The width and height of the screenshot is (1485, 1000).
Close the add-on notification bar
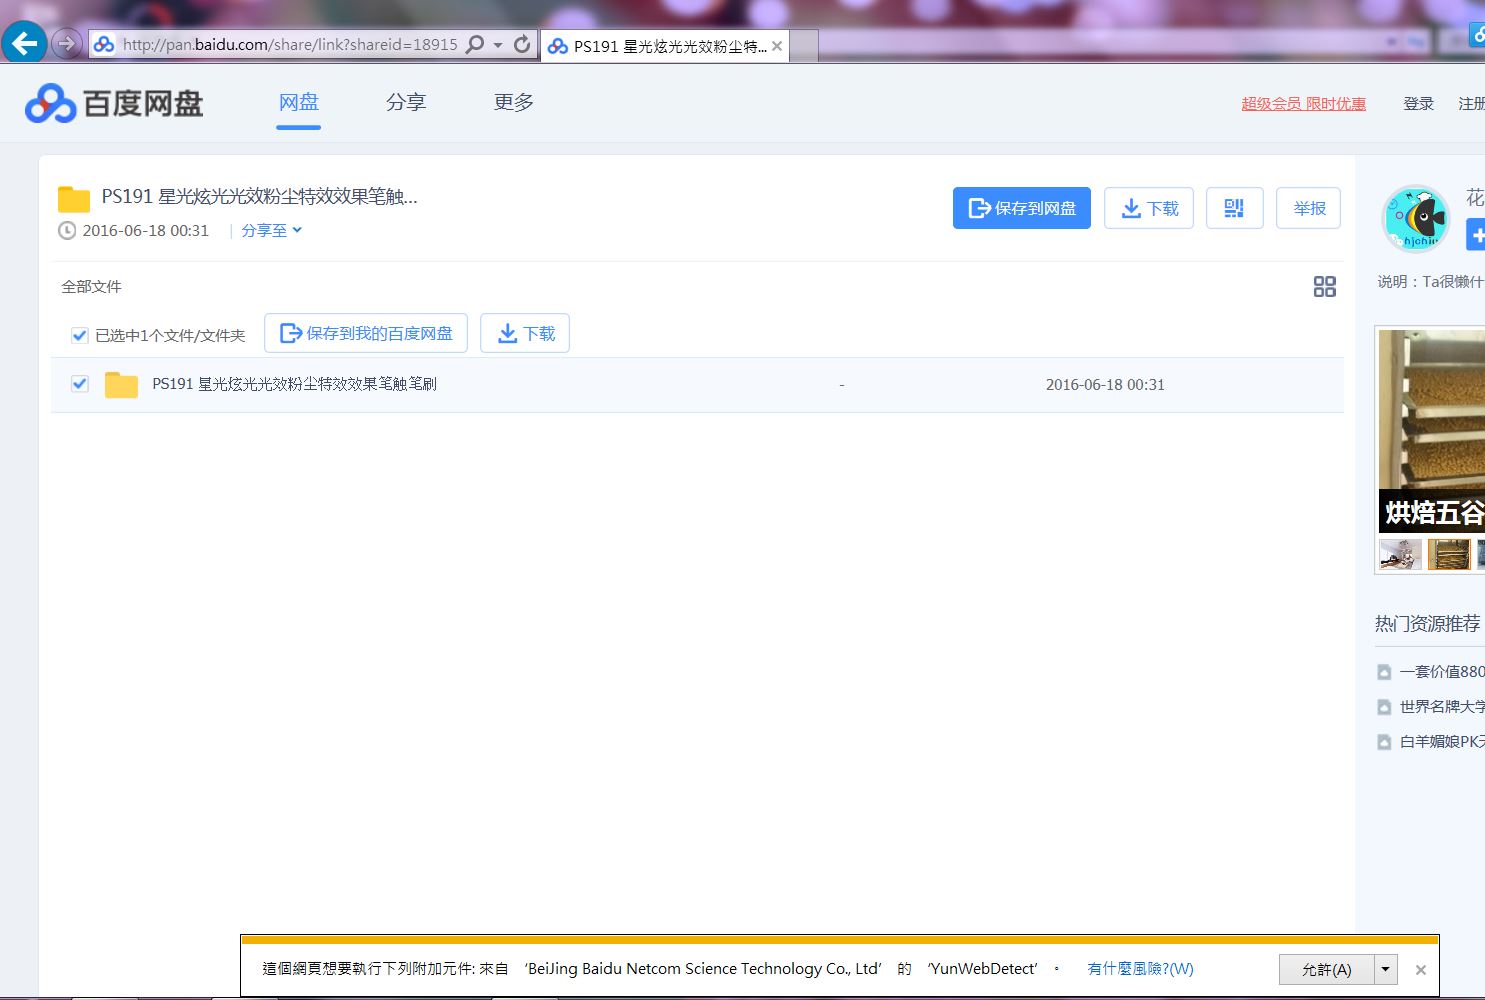pyautogui.click(x=1420, y=970)
